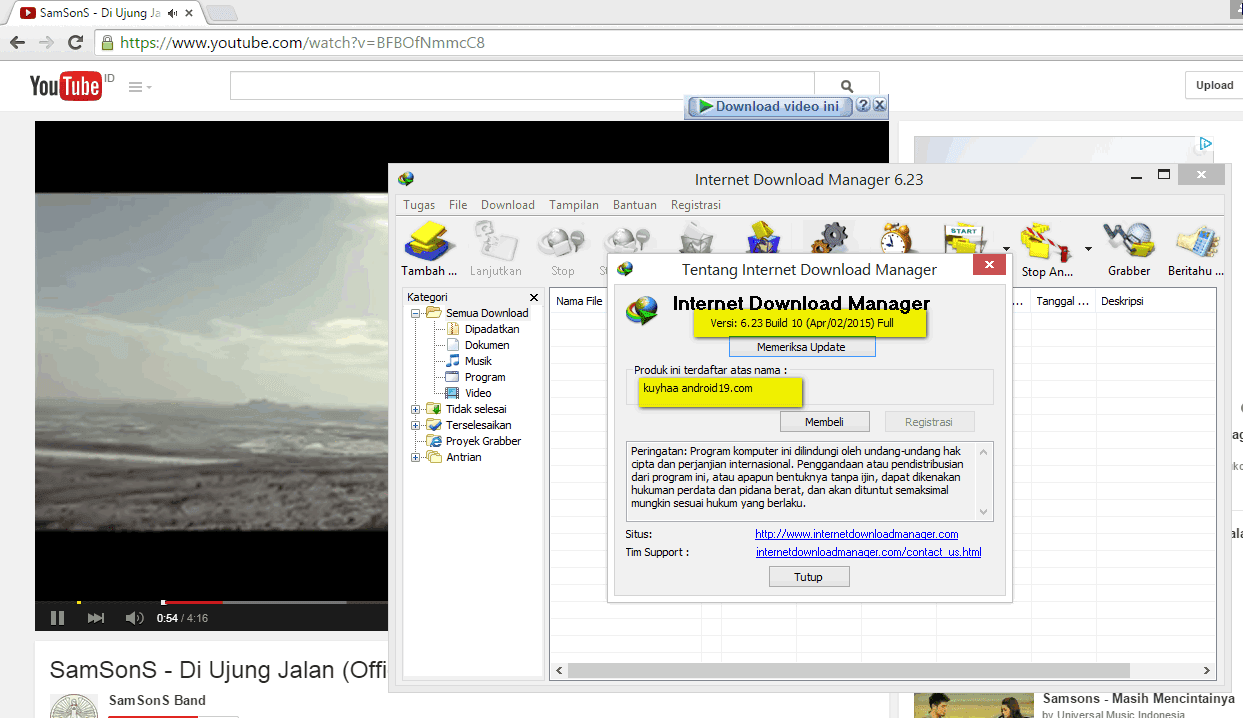Open the scheduler alarm clock icon
This screenshot has height=718, width=1243.
click(x=896, y=239)
